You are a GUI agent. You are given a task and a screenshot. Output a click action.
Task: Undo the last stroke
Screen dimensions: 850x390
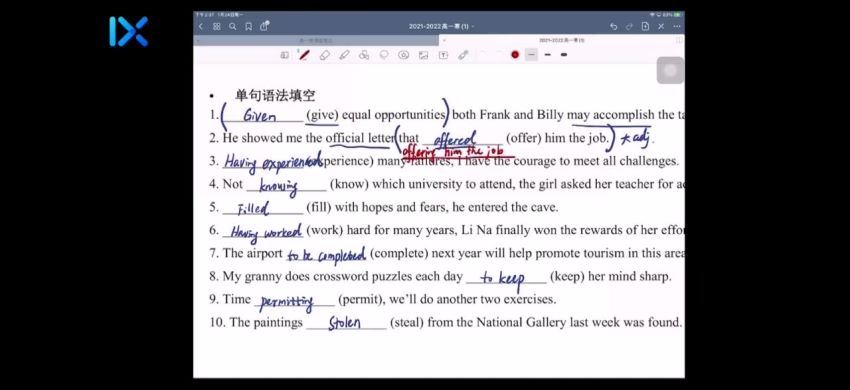(613, 26)
